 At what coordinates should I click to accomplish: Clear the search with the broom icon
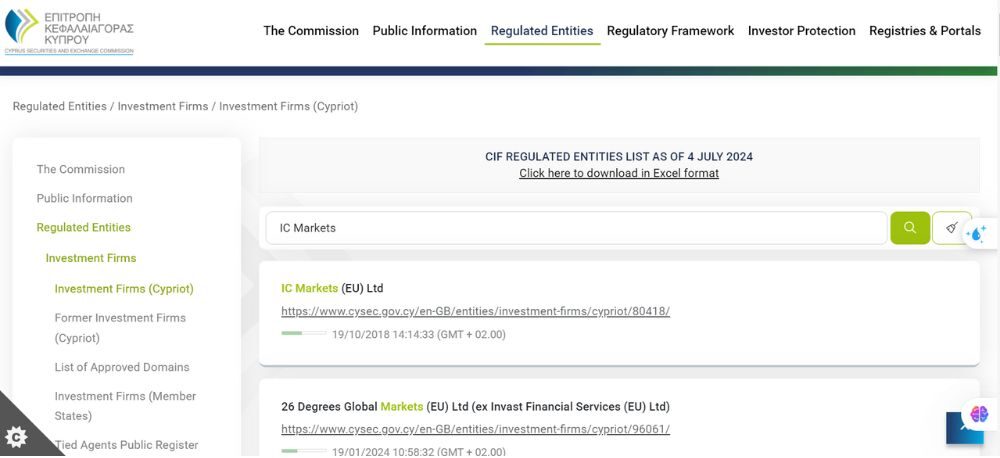tap(951, 228)
